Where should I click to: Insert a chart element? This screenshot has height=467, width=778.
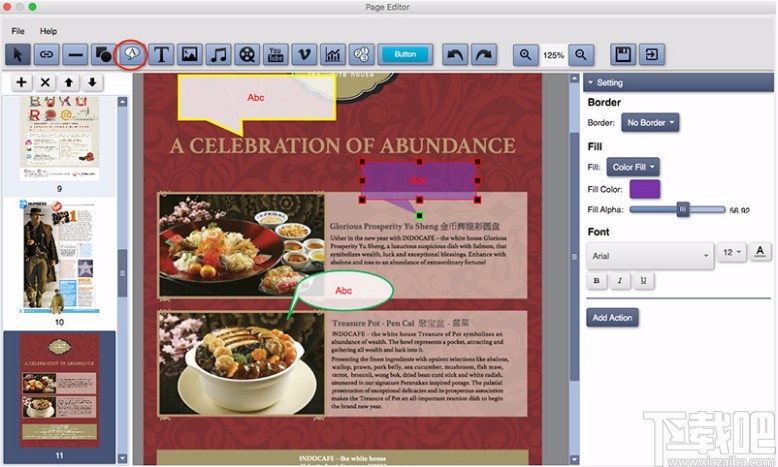click(333, 55)
